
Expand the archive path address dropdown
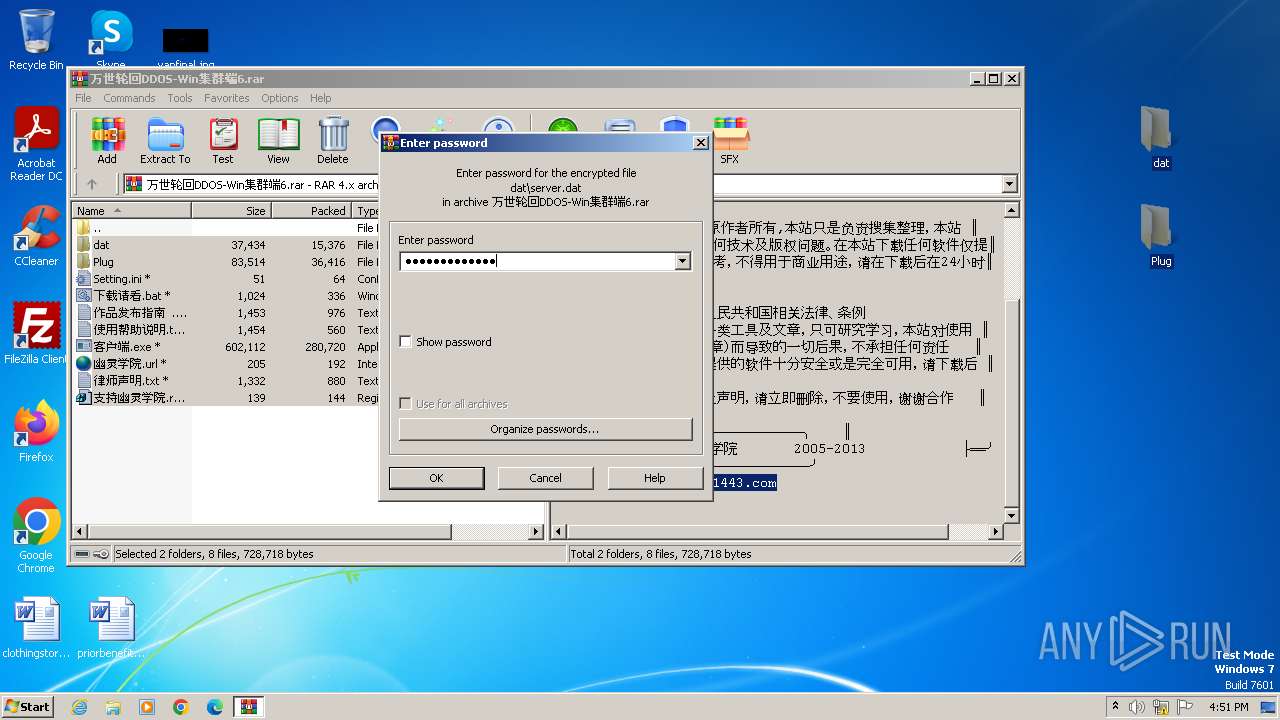pos(1009,184)
